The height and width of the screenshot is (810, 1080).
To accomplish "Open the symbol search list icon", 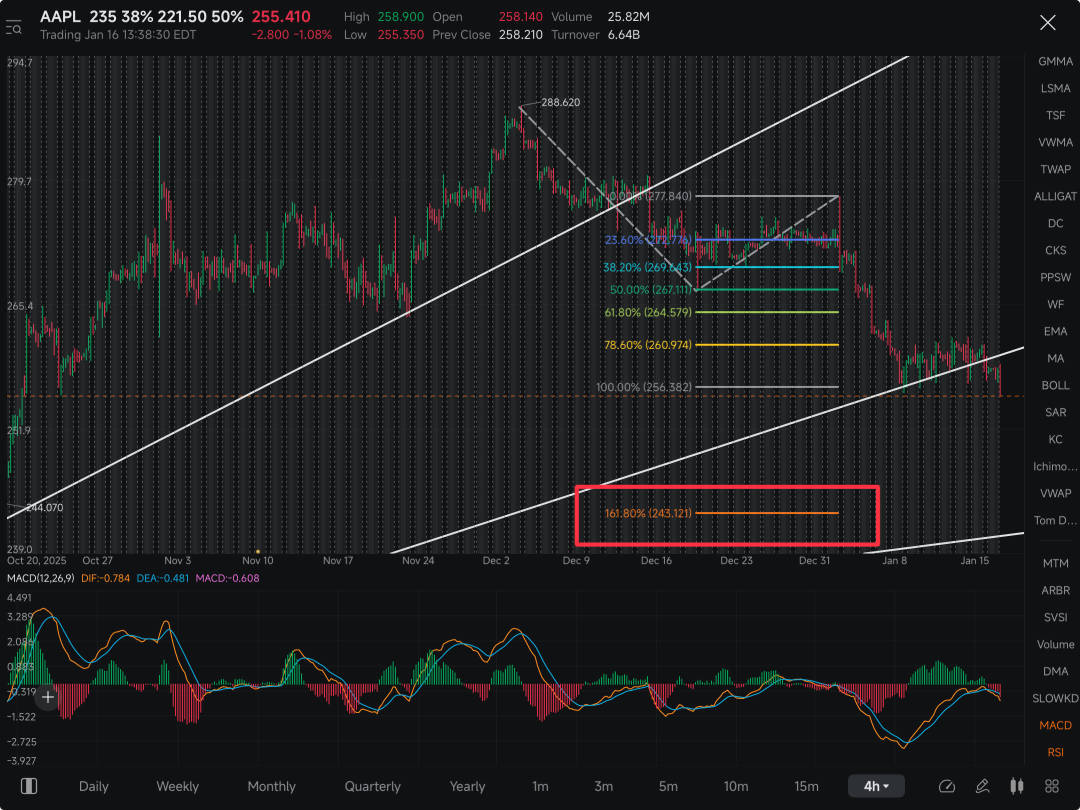I will pos(14,28).
